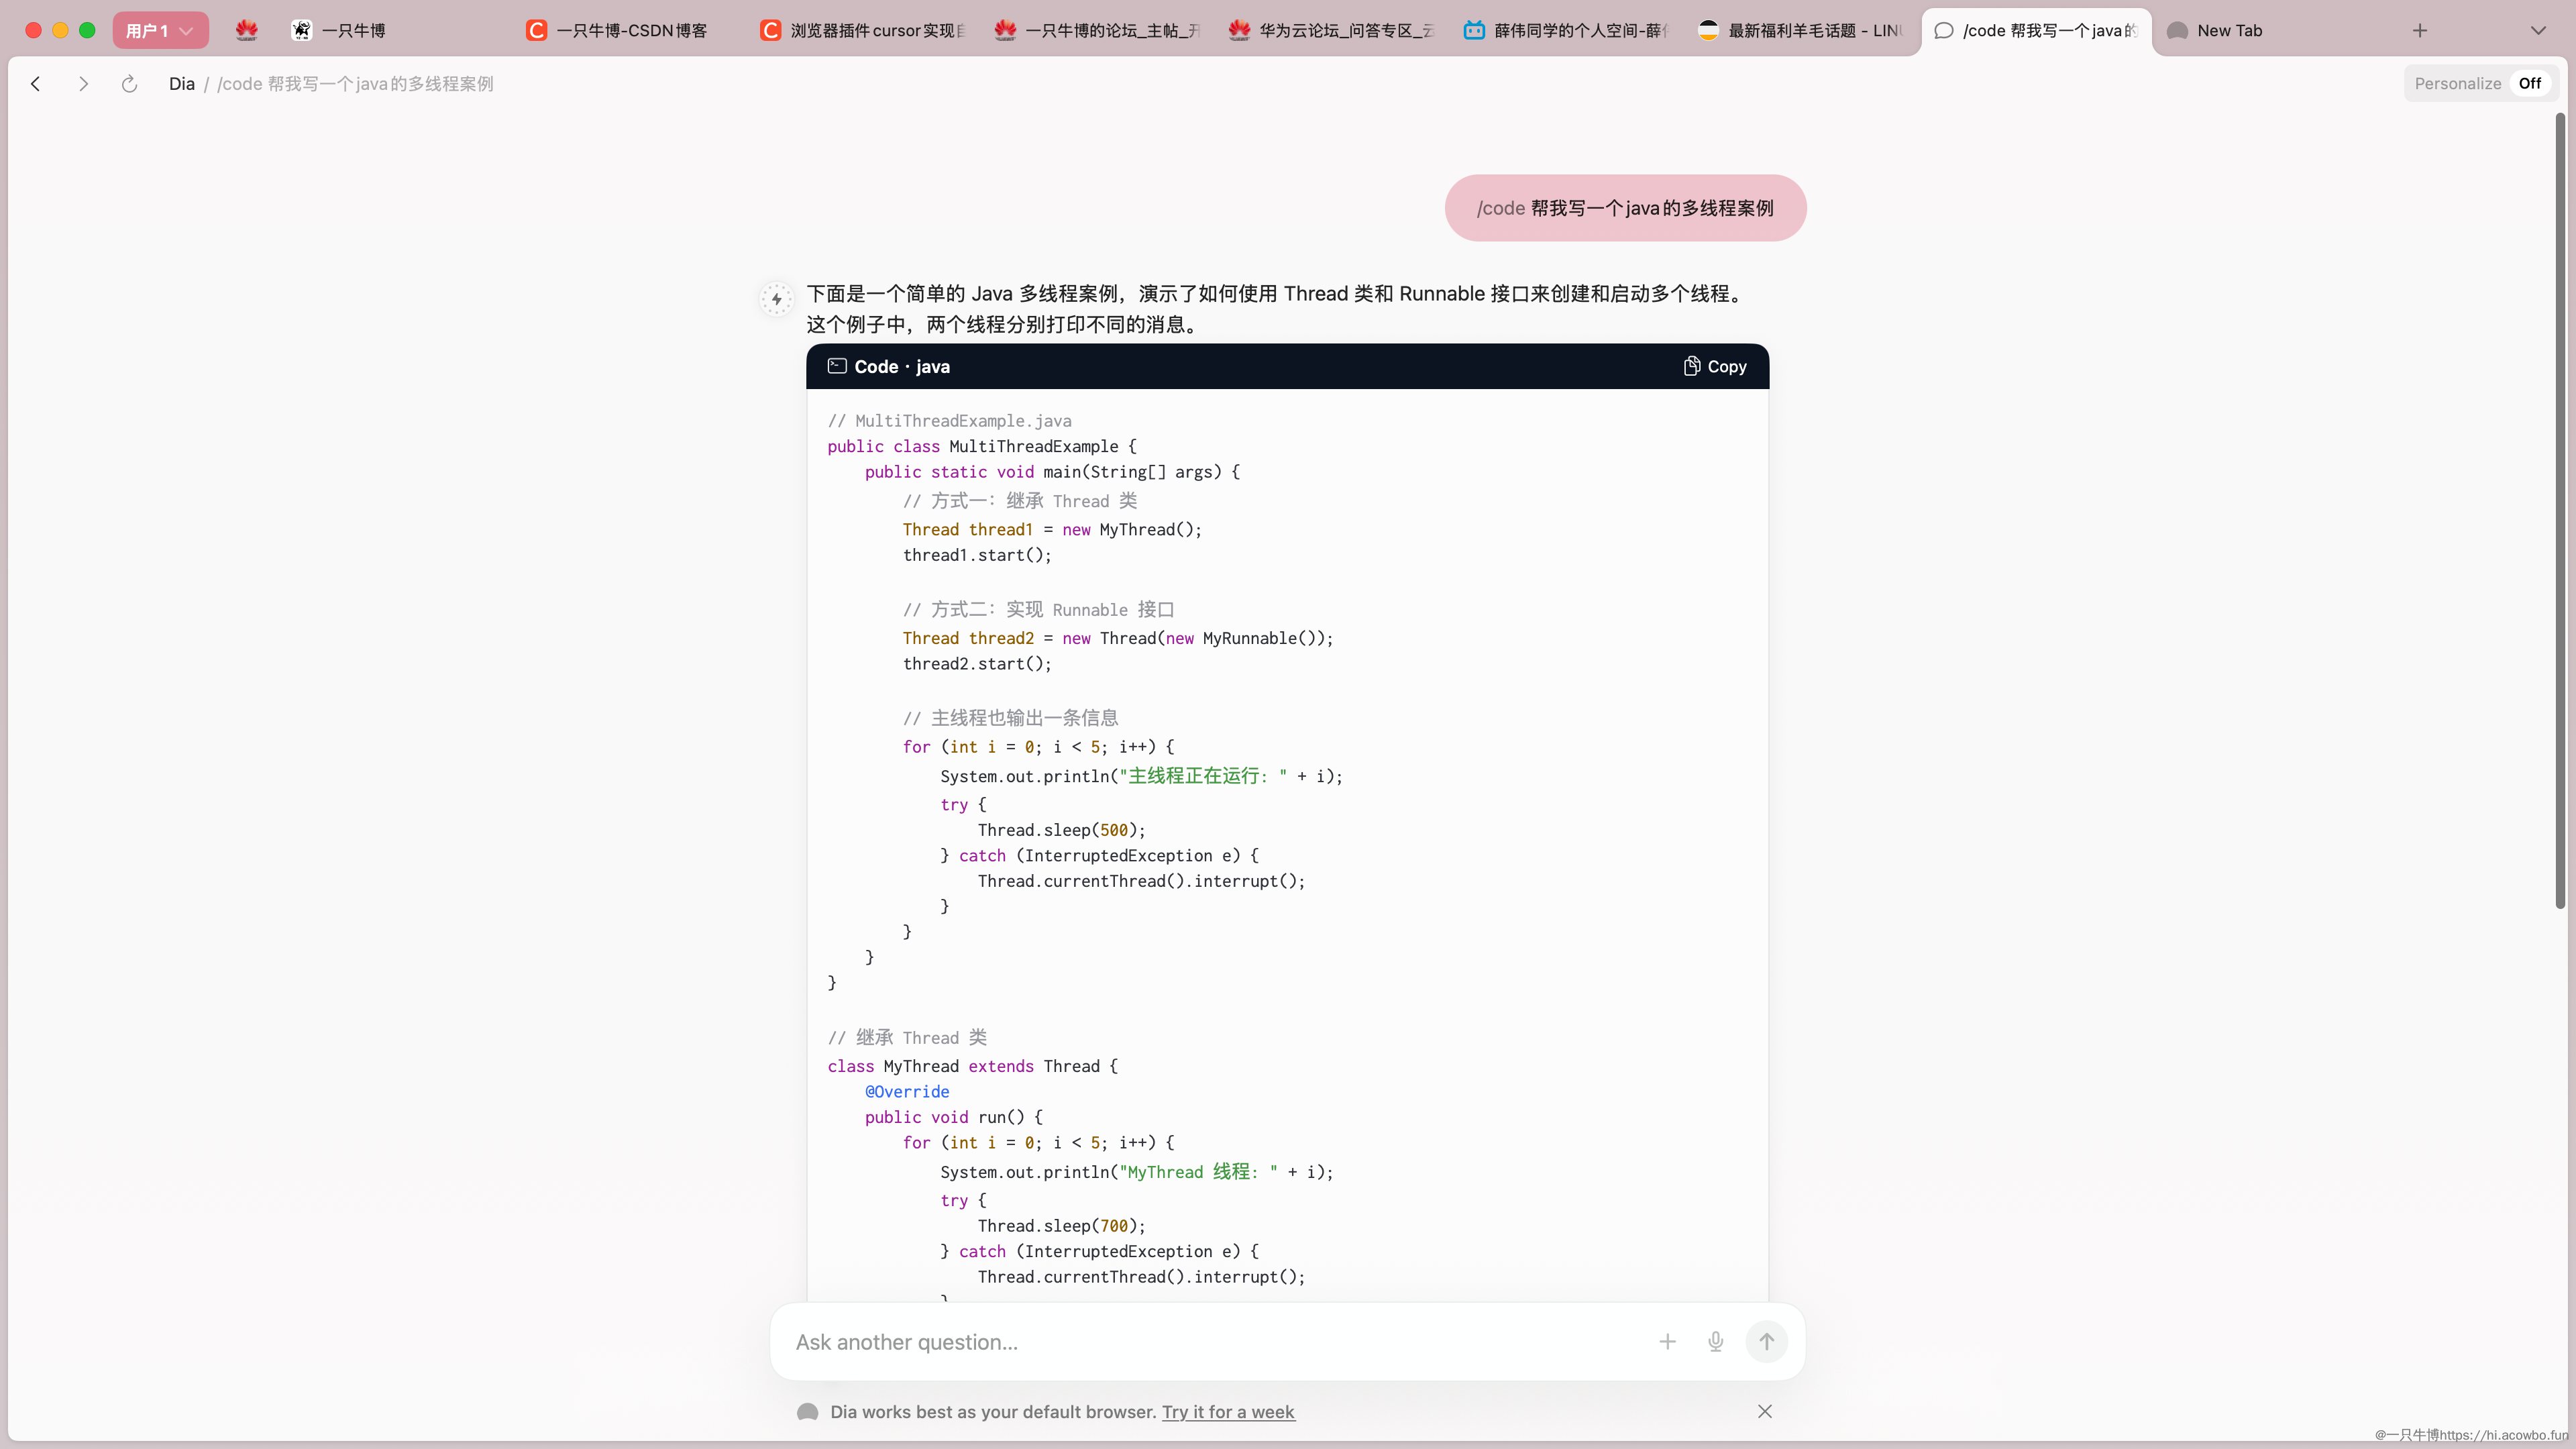
Task: Click 'thread1.start();' code line
Action: point(977,555)
